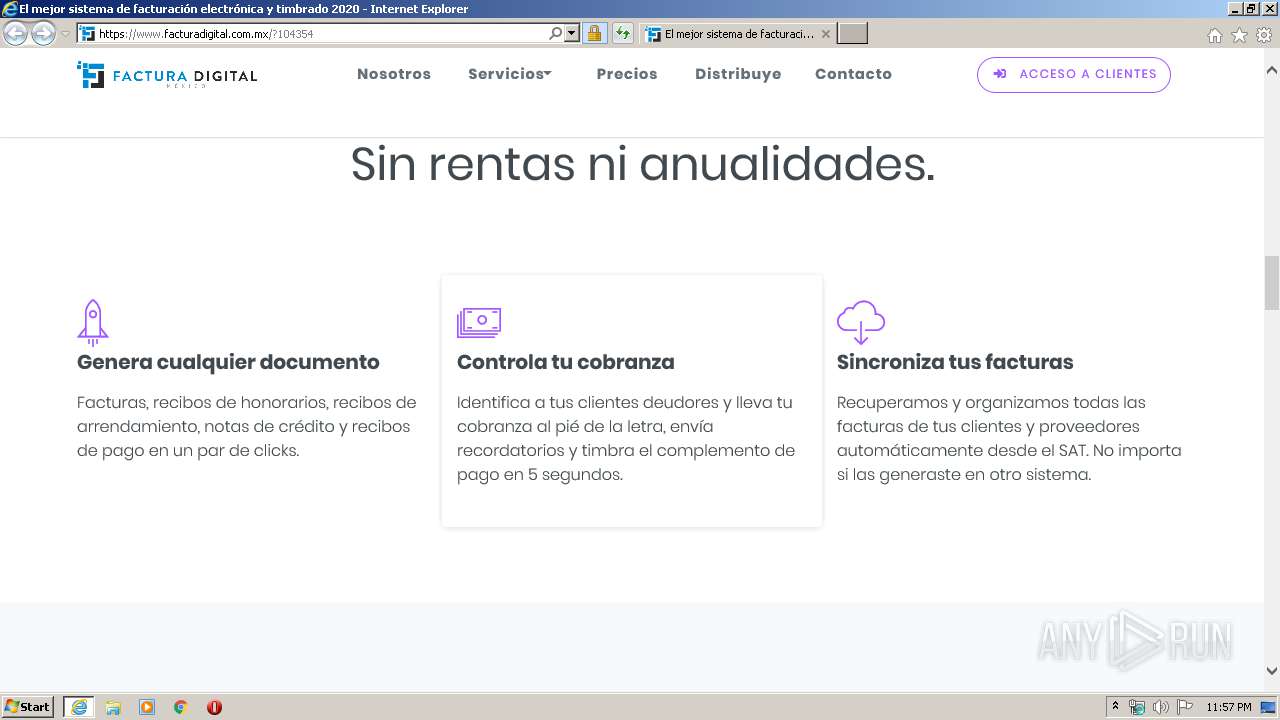Click the Facturas, recibos de honorarios paragraph

pos(247,426)
